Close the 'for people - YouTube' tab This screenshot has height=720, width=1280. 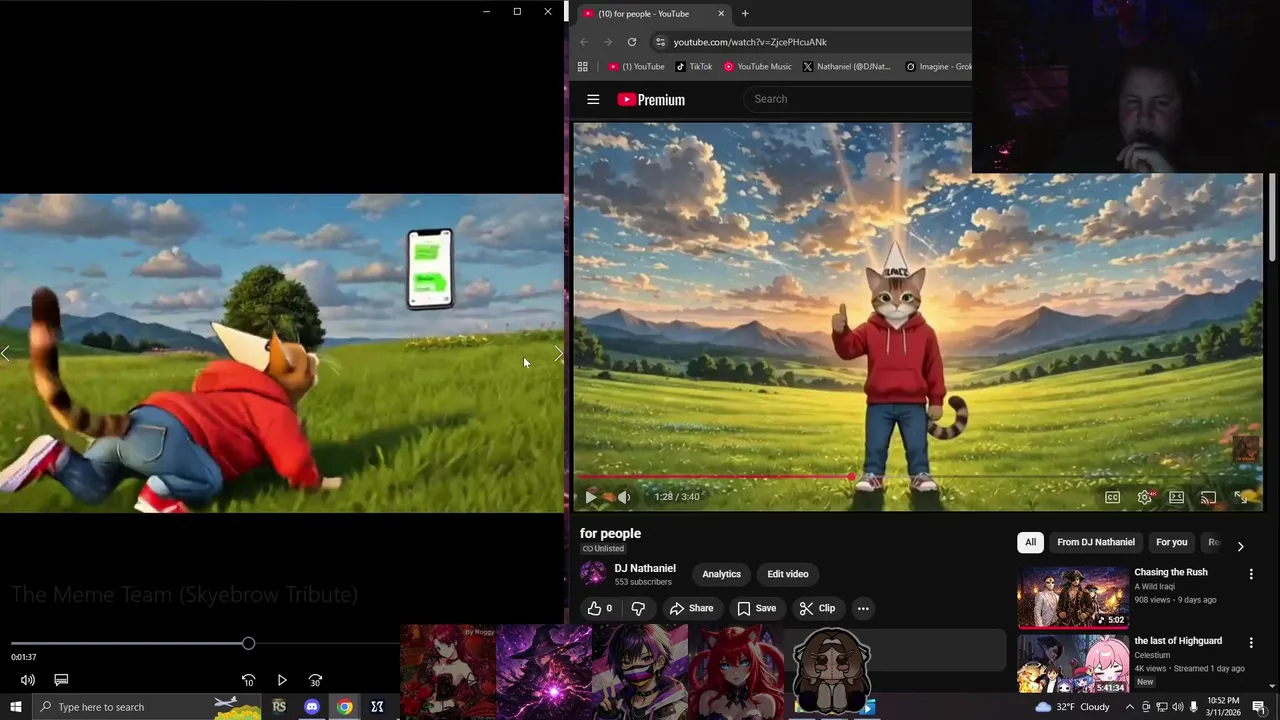721,14
